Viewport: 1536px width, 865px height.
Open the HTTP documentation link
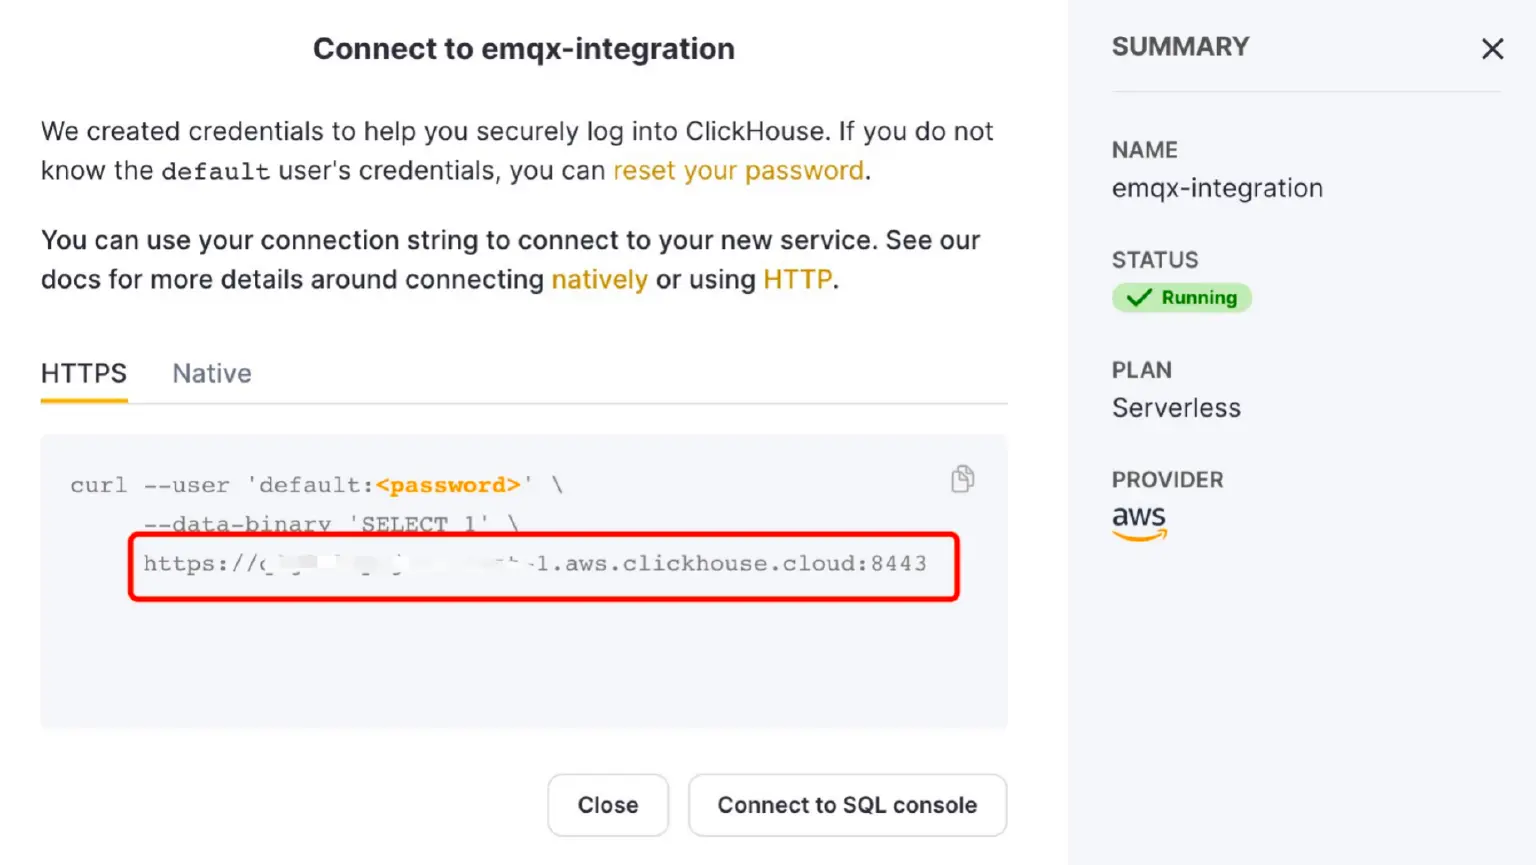[x=797, y=279]
